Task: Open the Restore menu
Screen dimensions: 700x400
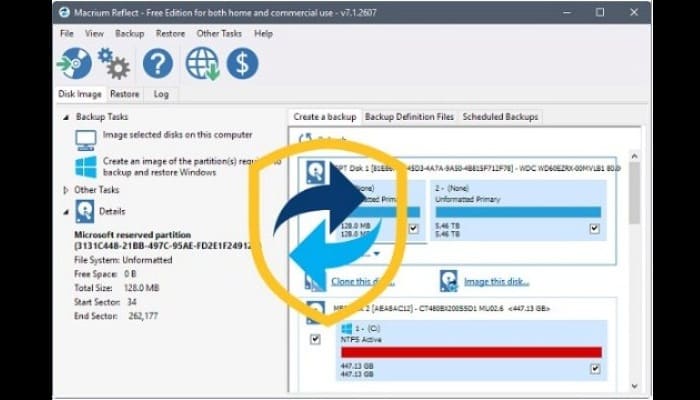Action: (x=170, y=33)
